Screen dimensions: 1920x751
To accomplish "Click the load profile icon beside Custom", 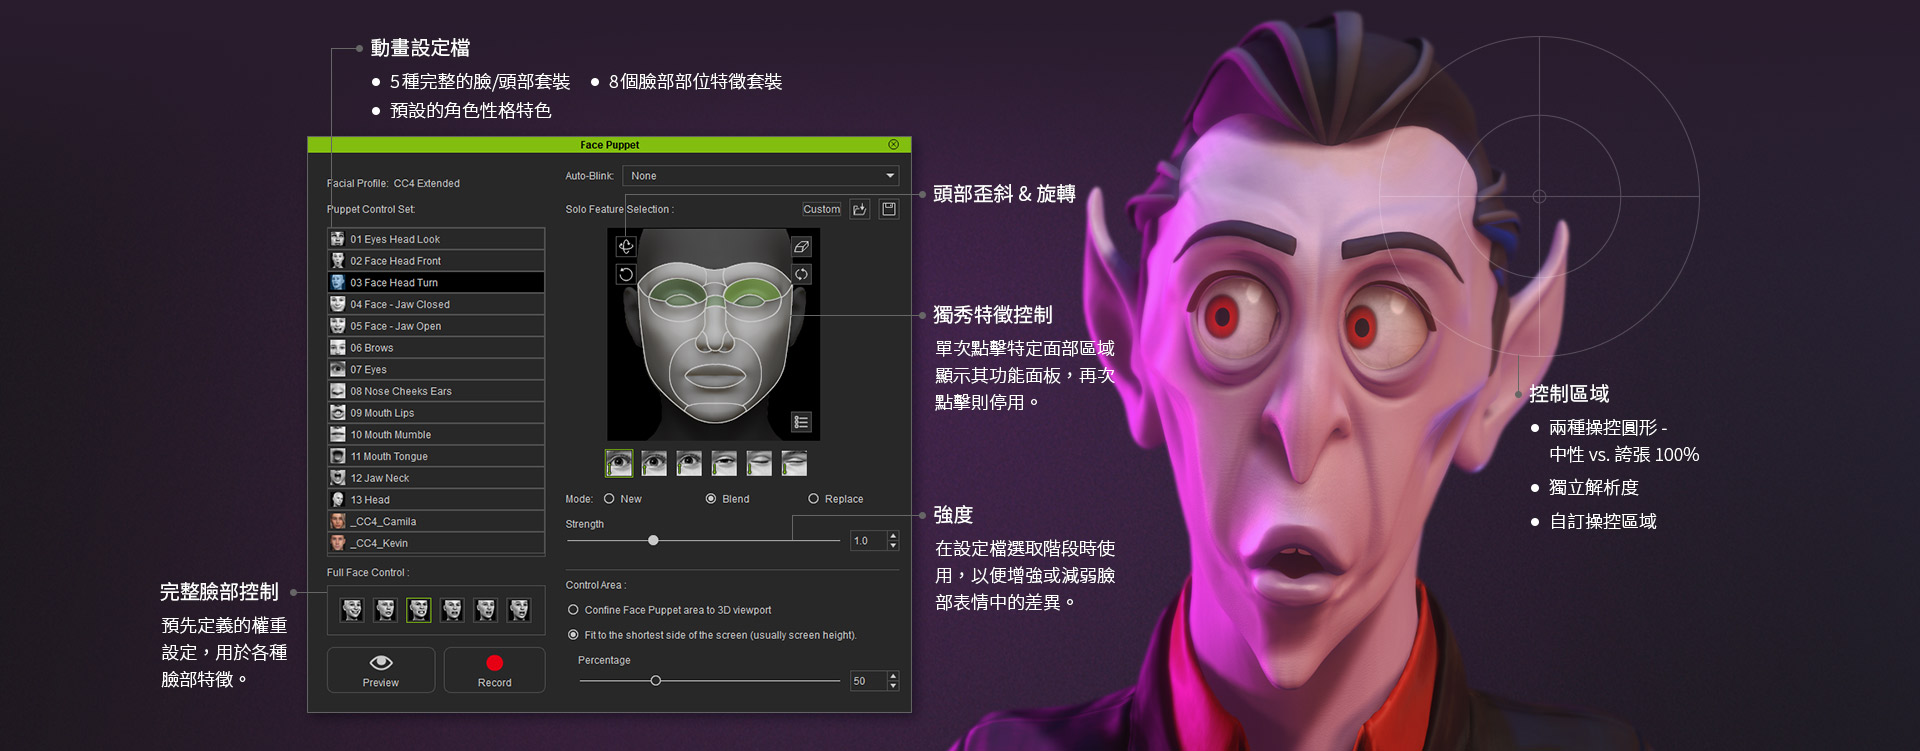I will (860, 209).
